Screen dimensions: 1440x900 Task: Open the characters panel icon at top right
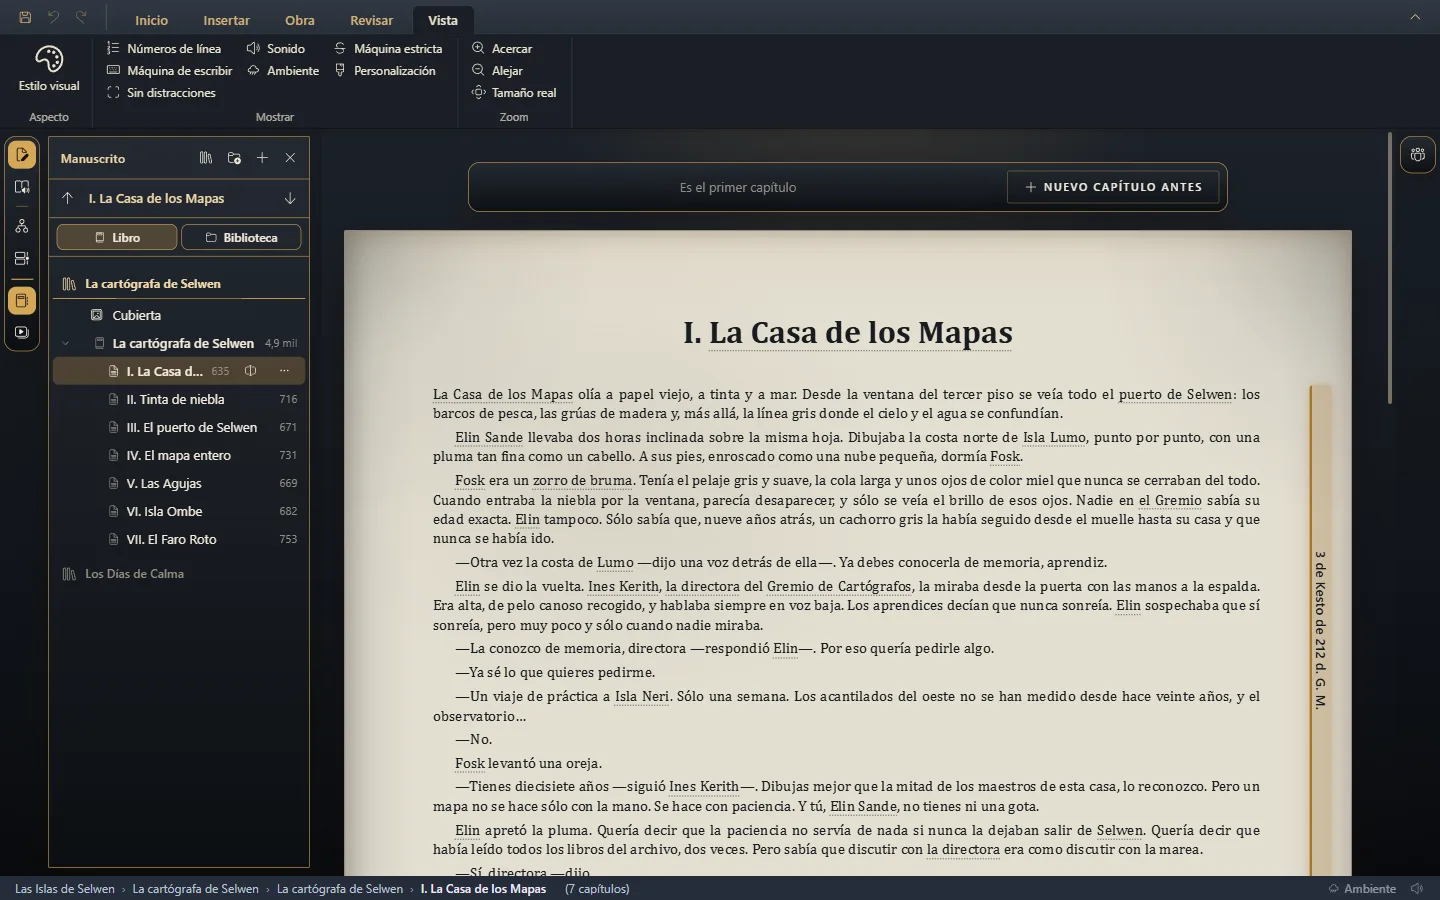1417,155
